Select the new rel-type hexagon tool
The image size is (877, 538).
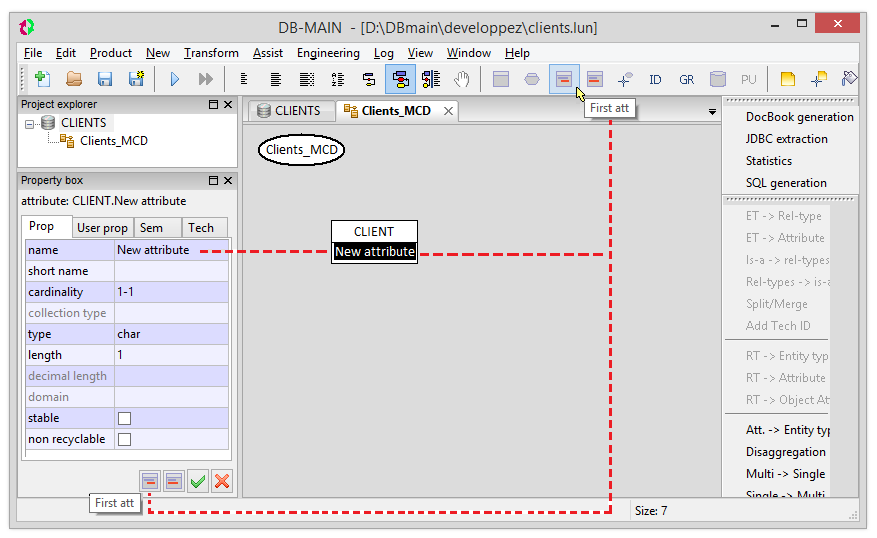point(532,79)
